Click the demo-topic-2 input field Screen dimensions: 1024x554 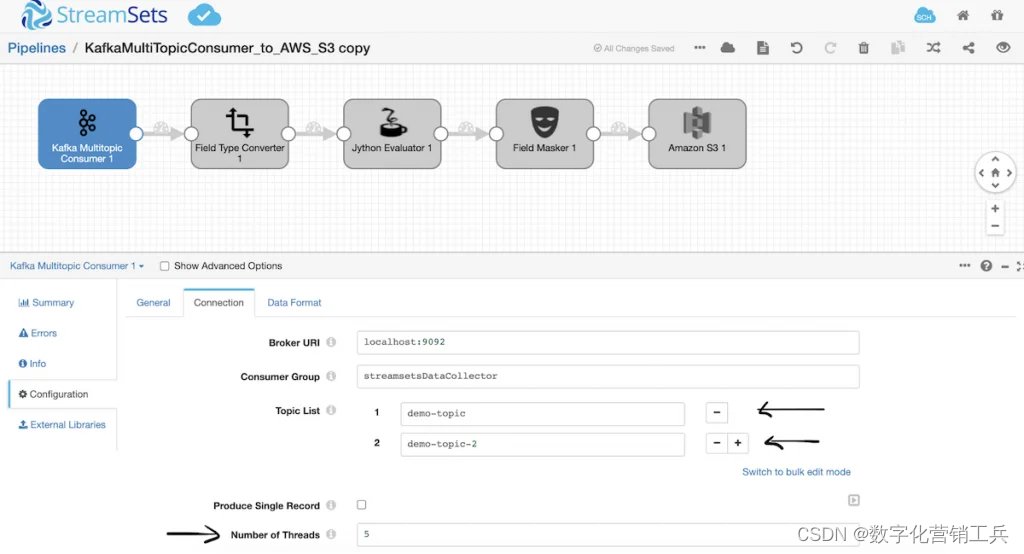click(543, 444)
